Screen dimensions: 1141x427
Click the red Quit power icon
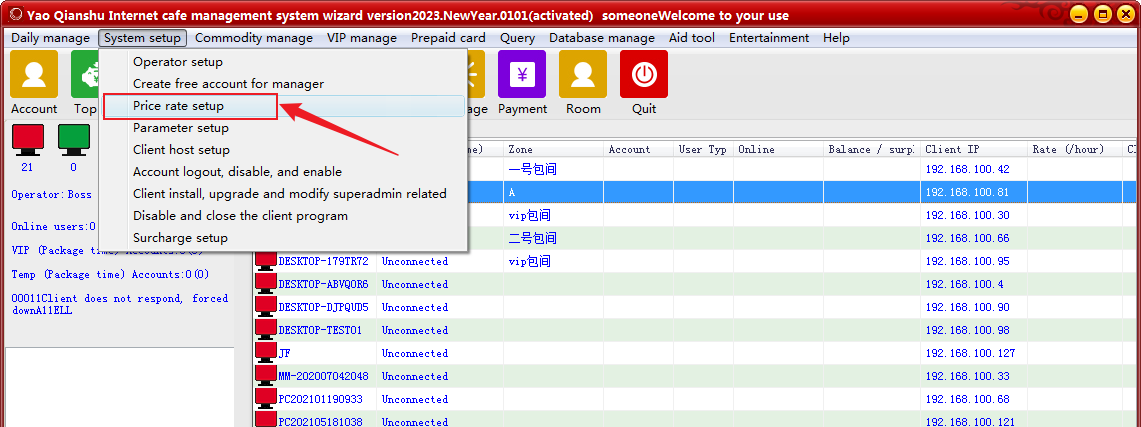(643, 74)
